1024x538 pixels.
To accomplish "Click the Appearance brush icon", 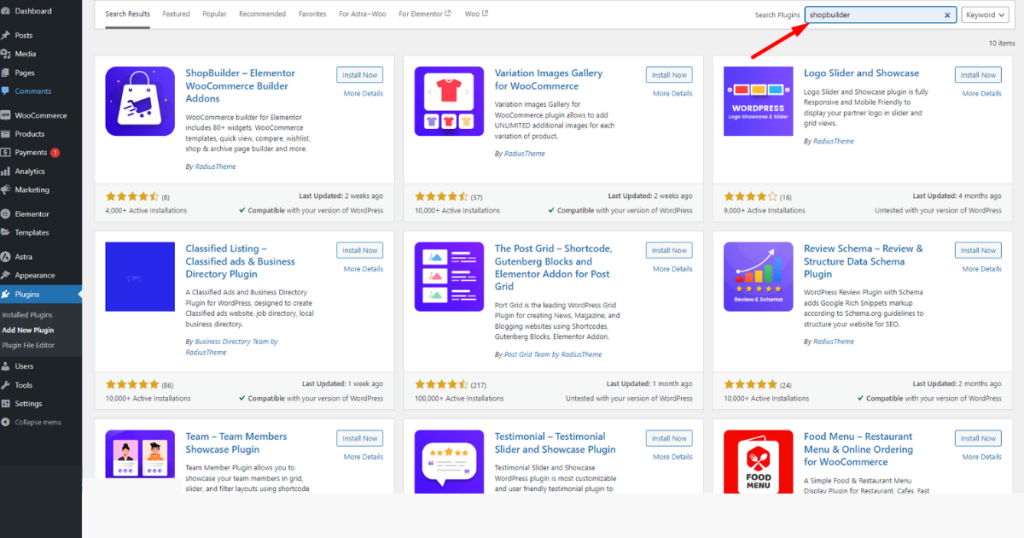I will click(x=6, y=276).
